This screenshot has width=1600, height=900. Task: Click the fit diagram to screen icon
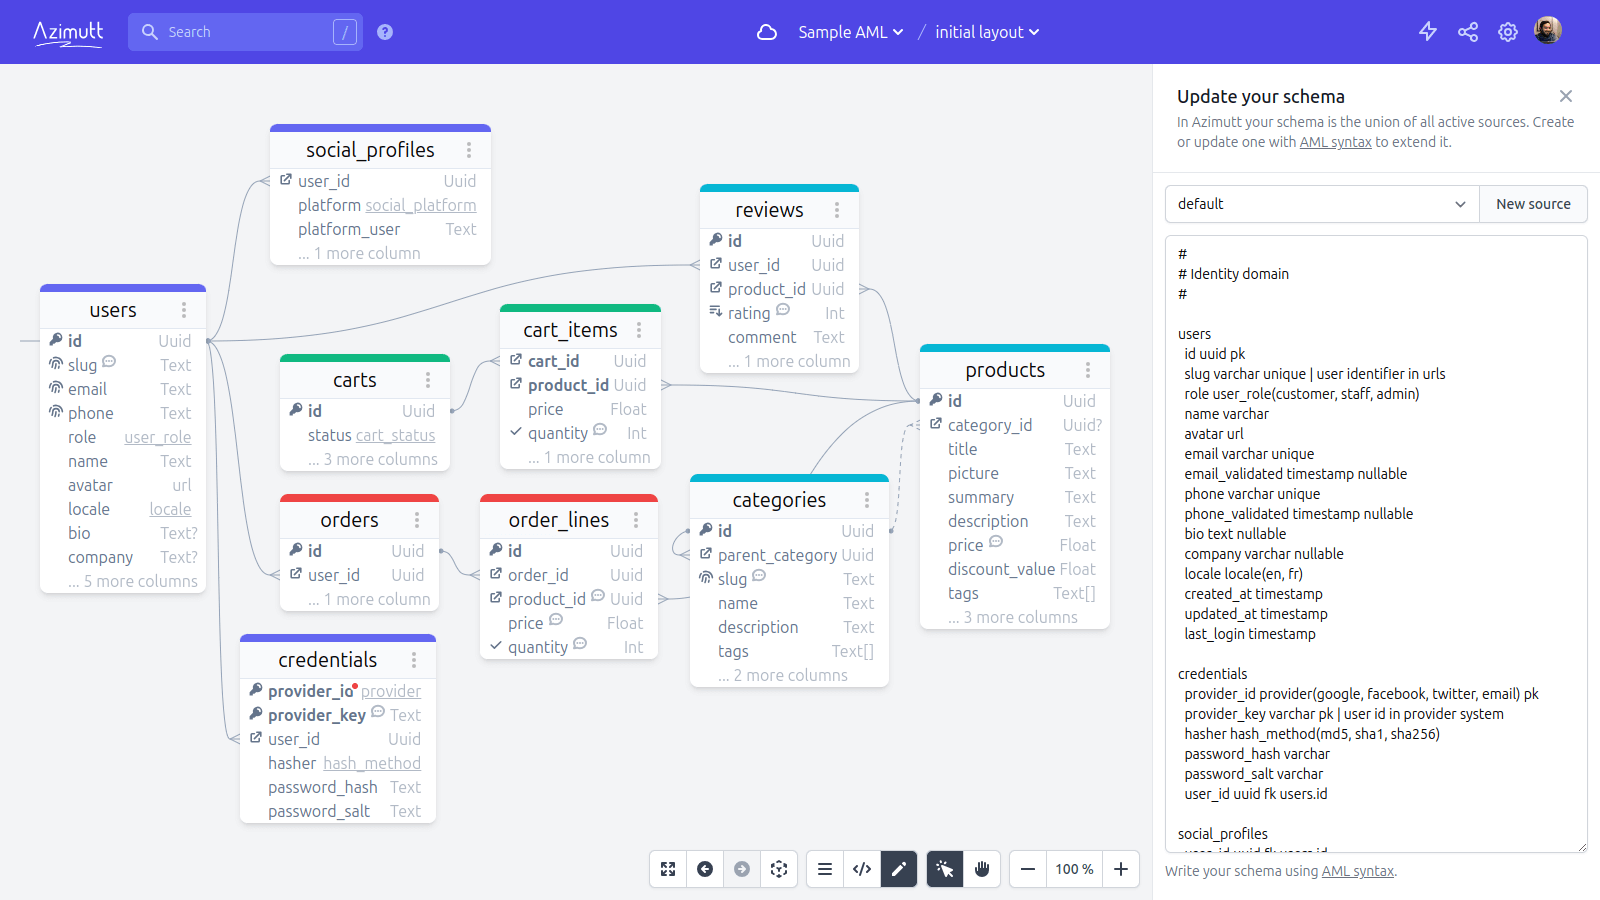pos(668,869)
